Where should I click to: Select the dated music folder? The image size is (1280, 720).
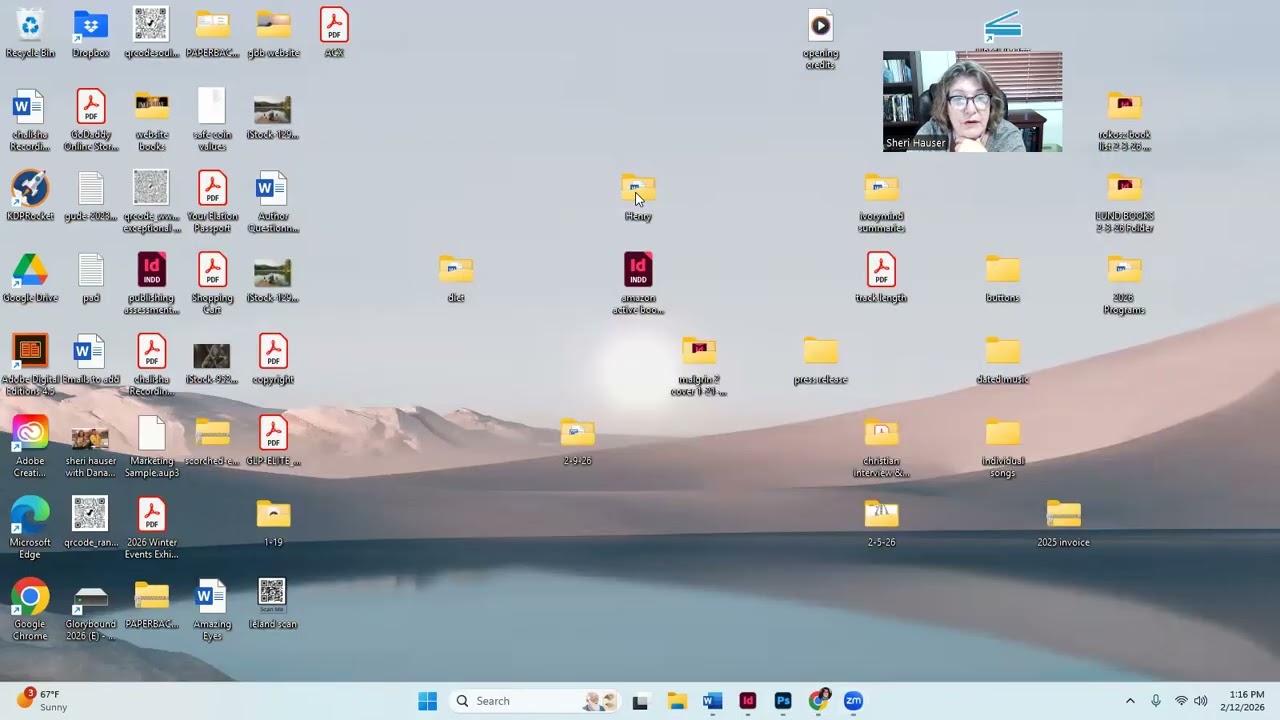point(1002,360)
